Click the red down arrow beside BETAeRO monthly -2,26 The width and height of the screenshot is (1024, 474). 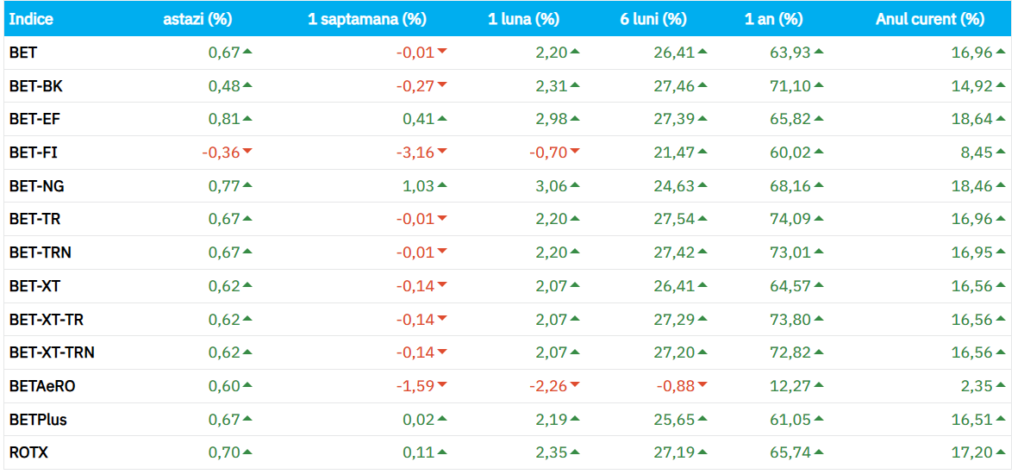click(574, 386)
